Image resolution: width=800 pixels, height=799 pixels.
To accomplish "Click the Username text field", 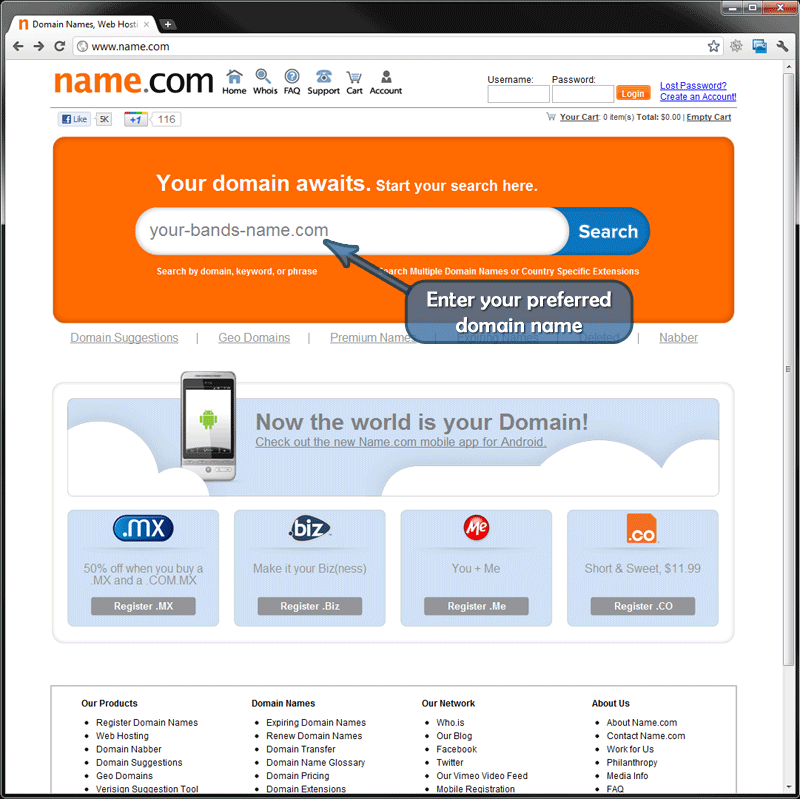I will [x=518, y=94].
